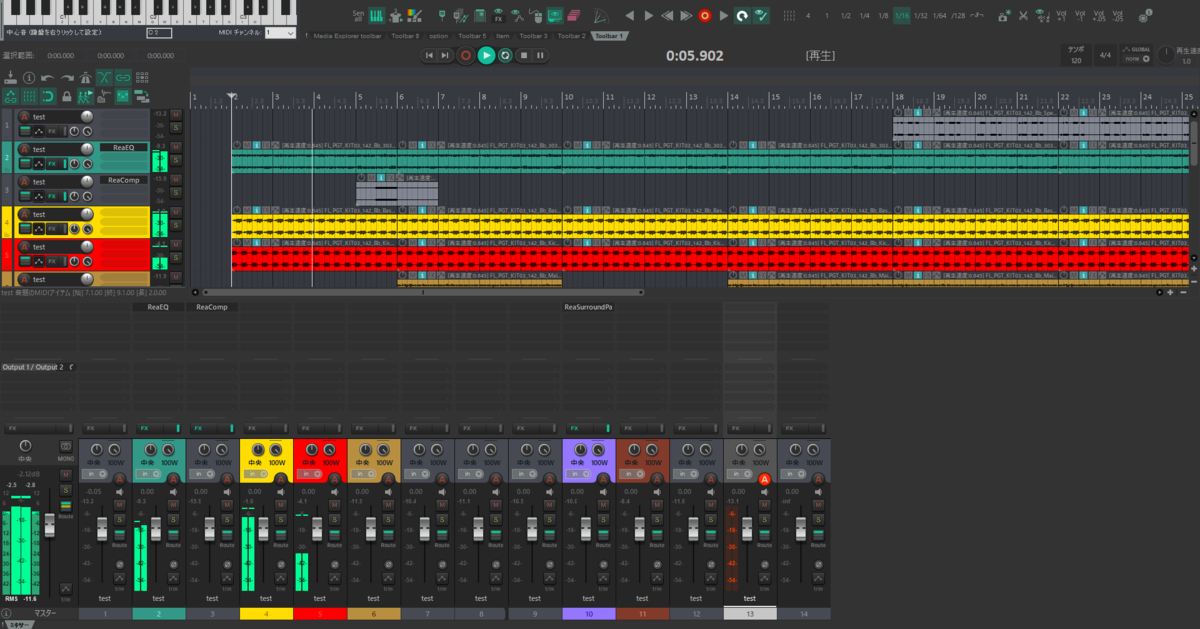Click mixer channel 2 volume fader
Viewport: 1200px width, 629px height.
tap(156, 528)
